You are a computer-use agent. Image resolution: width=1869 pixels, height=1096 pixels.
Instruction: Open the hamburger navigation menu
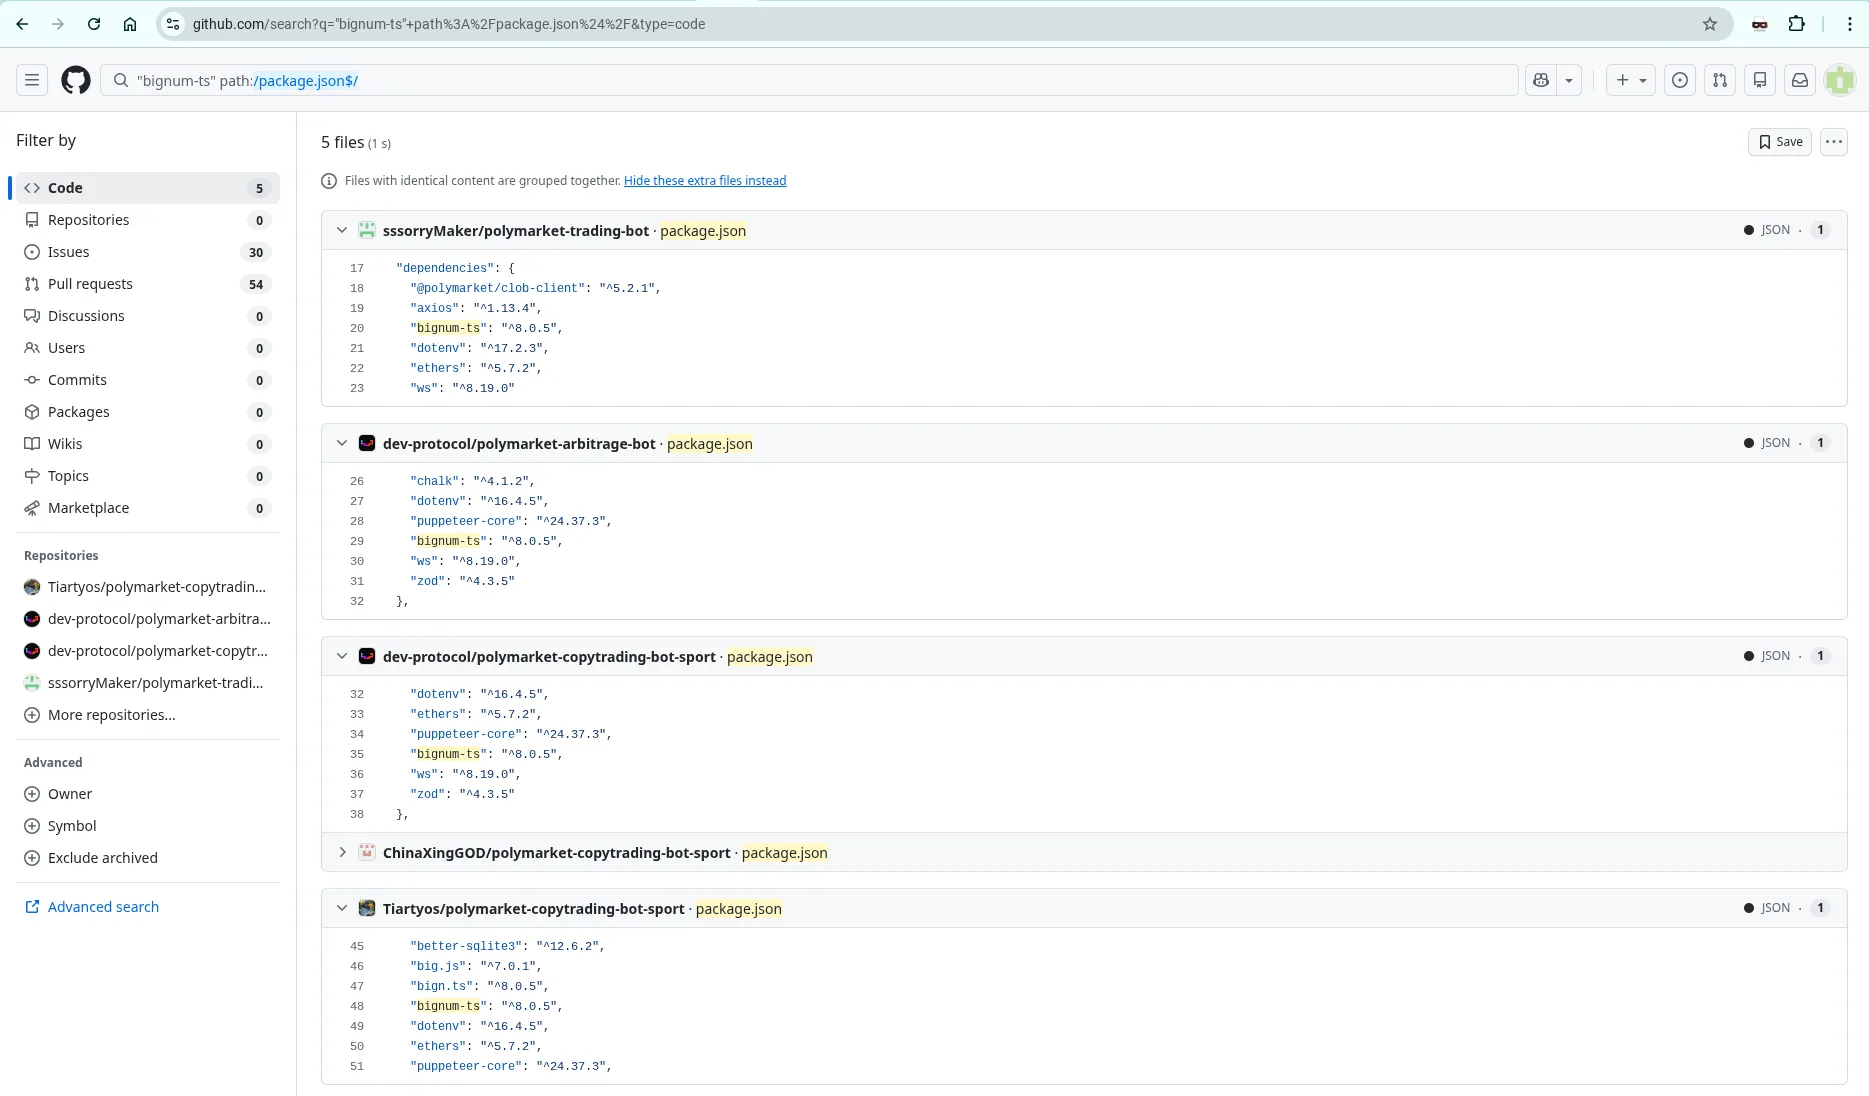32,80
